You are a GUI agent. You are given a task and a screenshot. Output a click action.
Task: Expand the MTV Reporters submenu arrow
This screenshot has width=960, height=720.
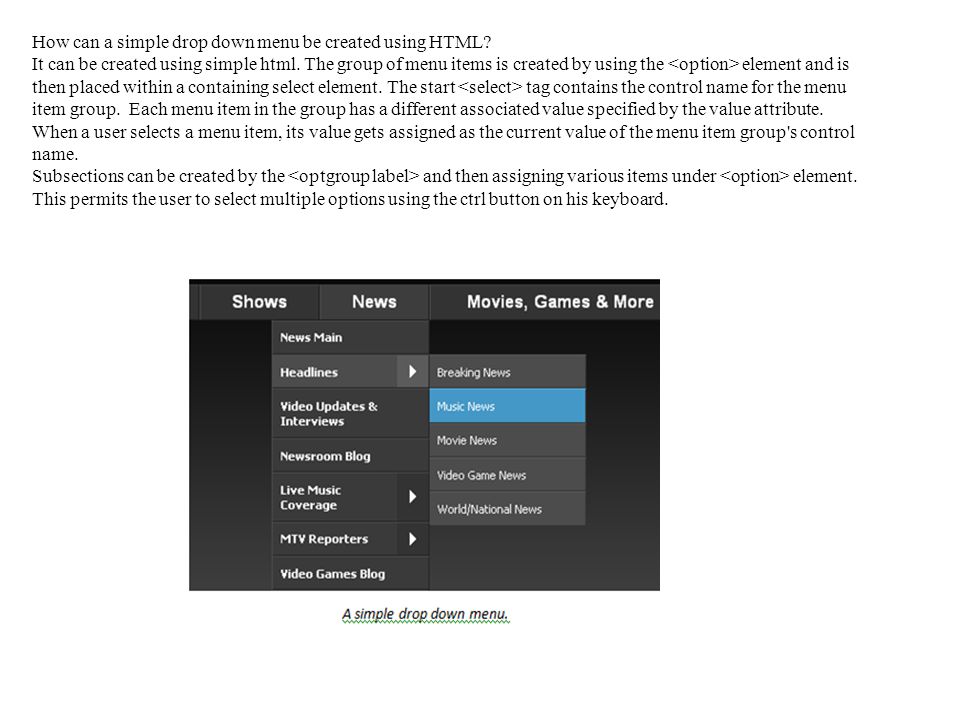[413, 539]
